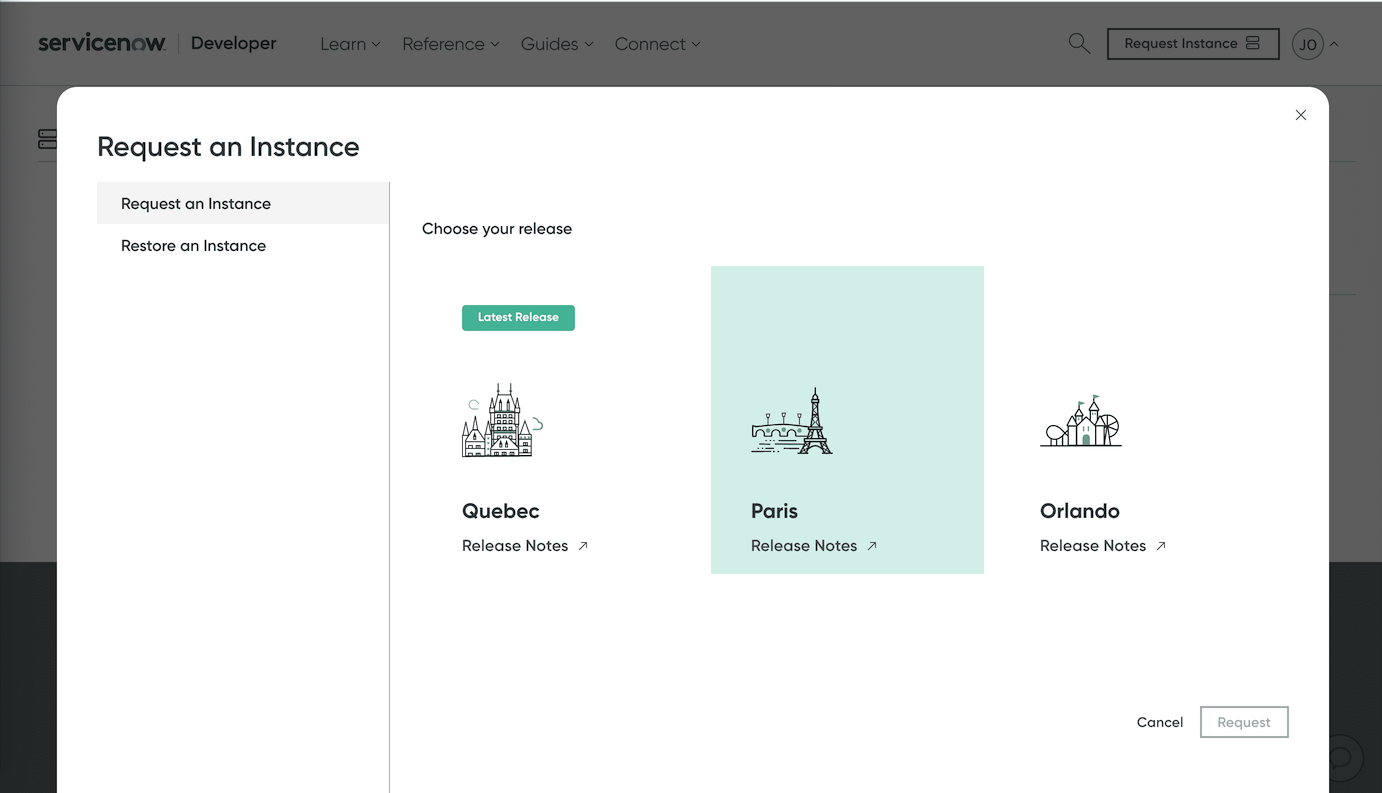Select the Quebec castle illustration
Screen dimensions: 1382x793
[502, 421]
